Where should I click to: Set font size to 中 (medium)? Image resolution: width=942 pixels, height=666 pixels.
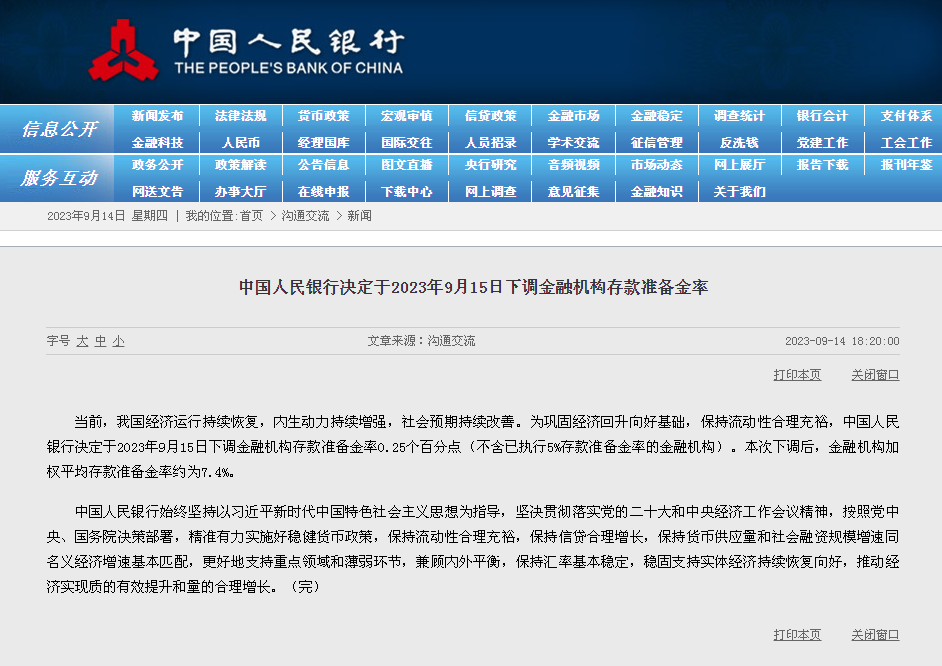(x=100, y=341)
